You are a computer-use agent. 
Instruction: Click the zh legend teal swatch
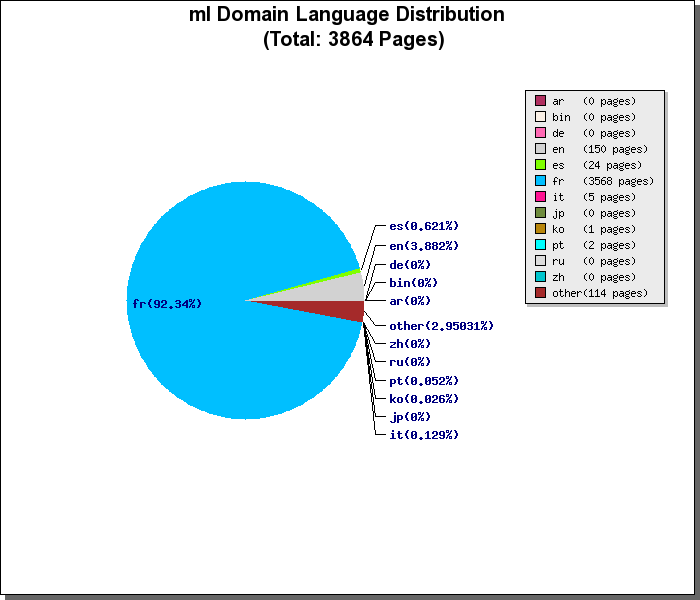[x=540, y=277]
